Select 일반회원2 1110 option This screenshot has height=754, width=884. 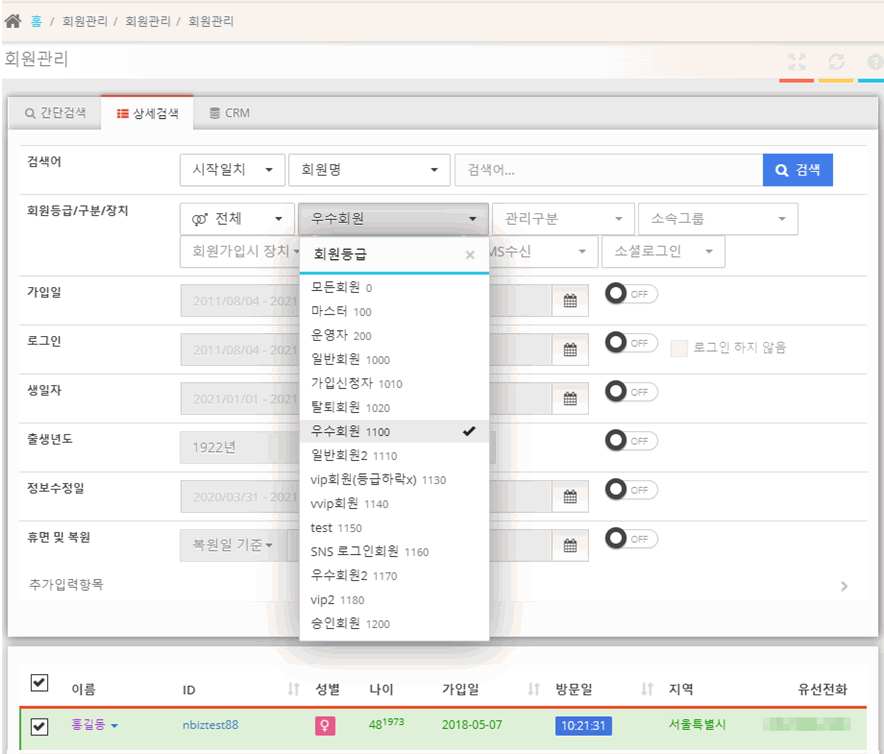394,455
